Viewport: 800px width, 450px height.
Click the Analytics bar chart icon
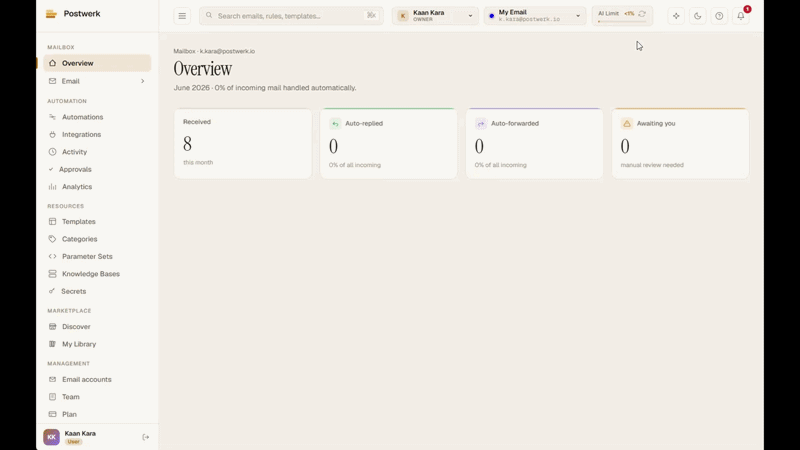point(53,187)
